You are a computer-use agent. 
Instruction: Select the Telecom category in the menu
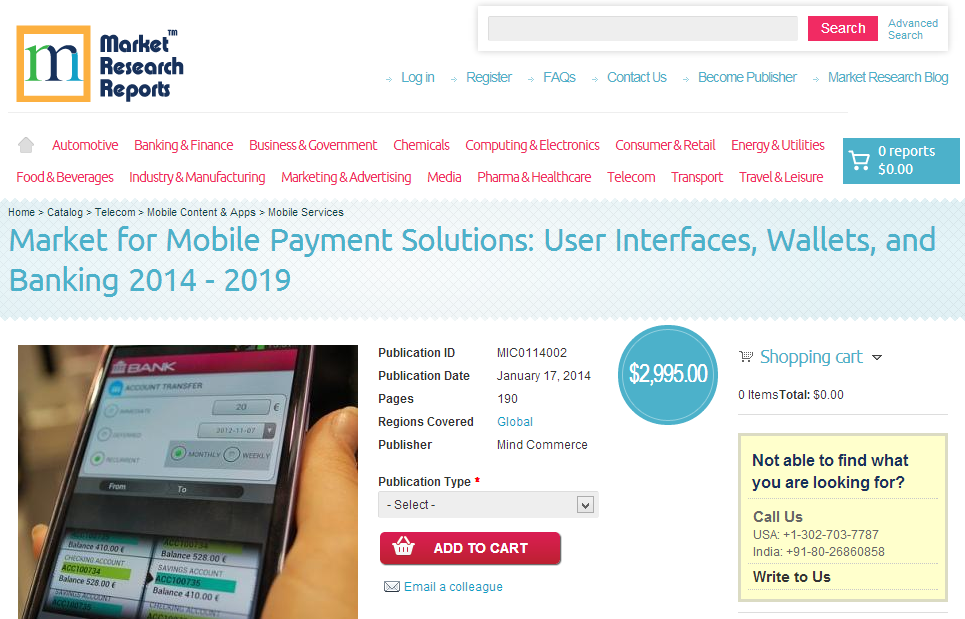(x=631, y=177)
